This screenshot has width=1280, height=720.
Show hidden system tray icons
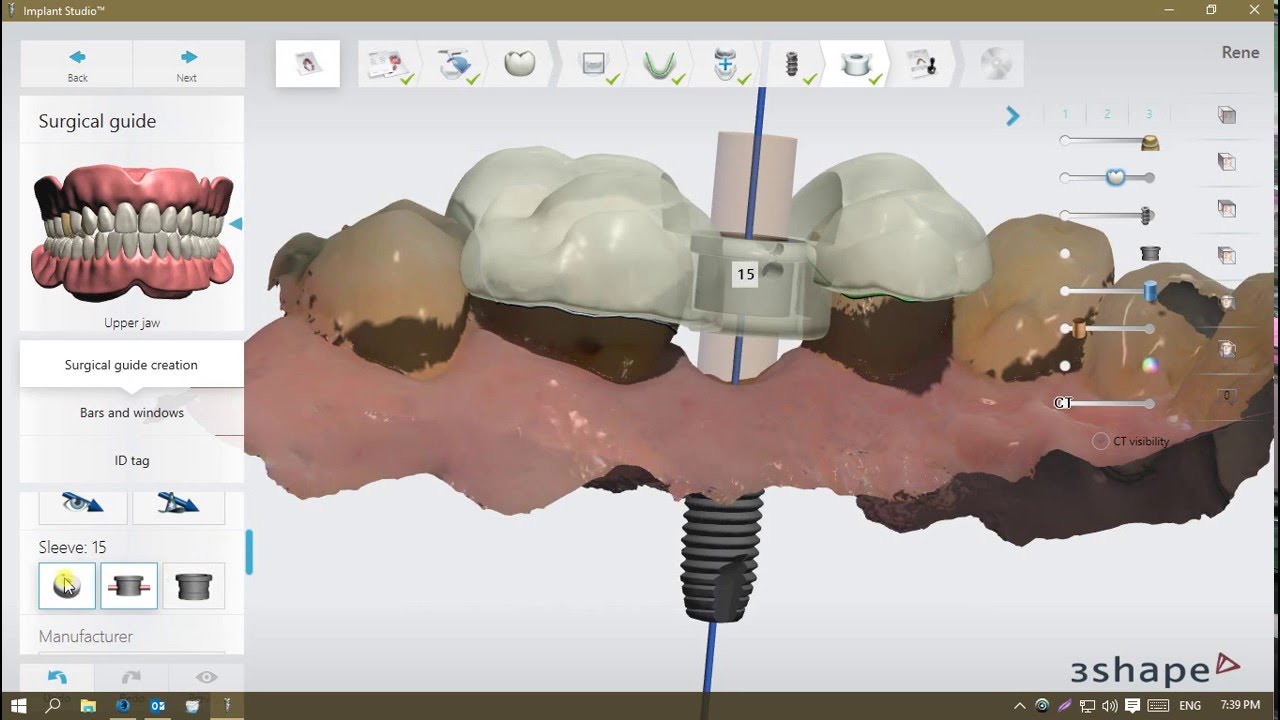(x=1020, y=706)
